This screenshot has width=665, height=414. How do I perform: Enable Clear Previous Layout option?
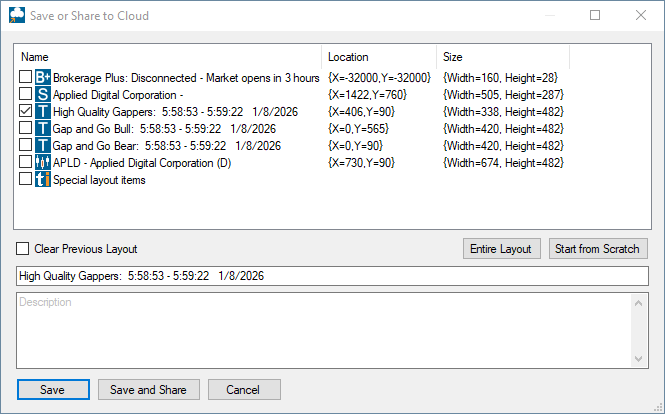coord(22,249)
